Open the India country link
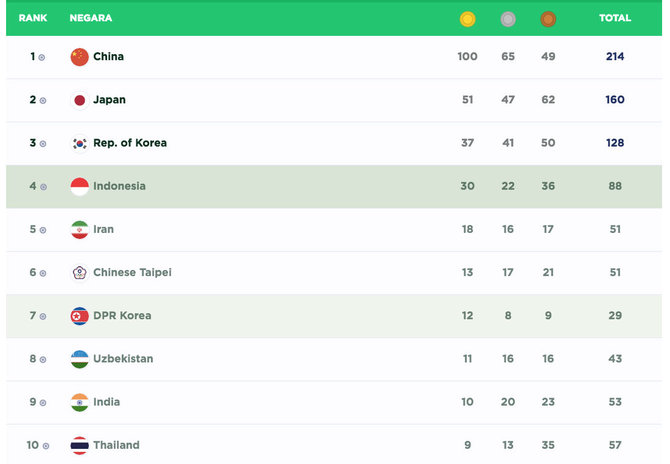The image size is (670, 464). click(107, 402)
